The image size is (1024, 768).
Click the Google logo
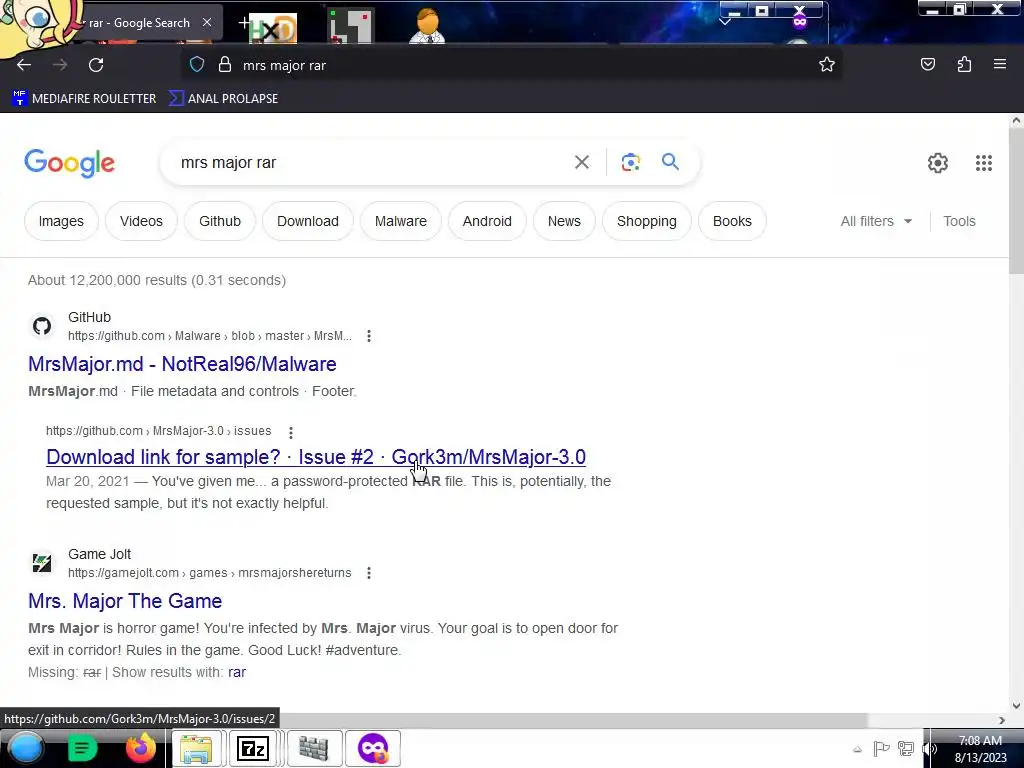click(x=70, y=163)
